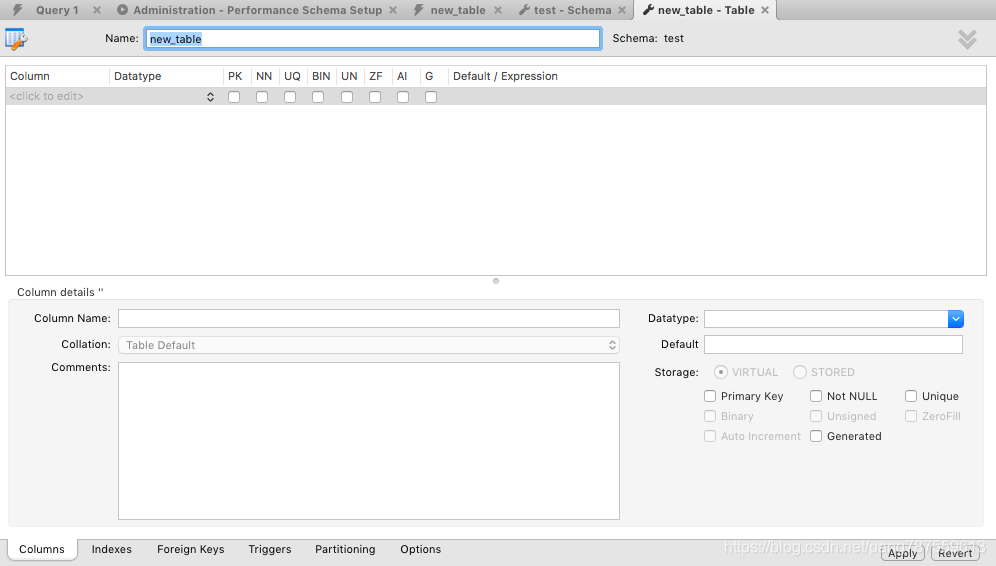The image size is (996, 566).
Task: Toggle the UN checkbox in grid row
Action: tap(347, 97)
